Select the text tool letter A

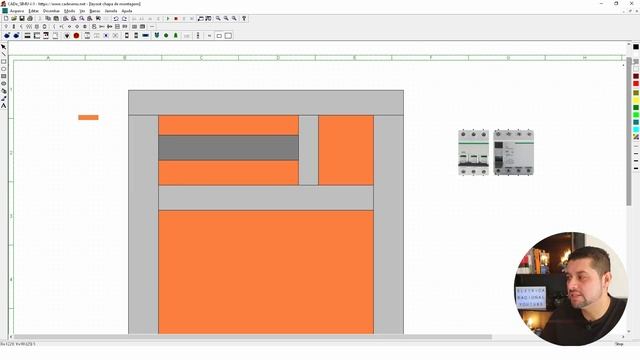pyautogui.click(x=4, y=106)
